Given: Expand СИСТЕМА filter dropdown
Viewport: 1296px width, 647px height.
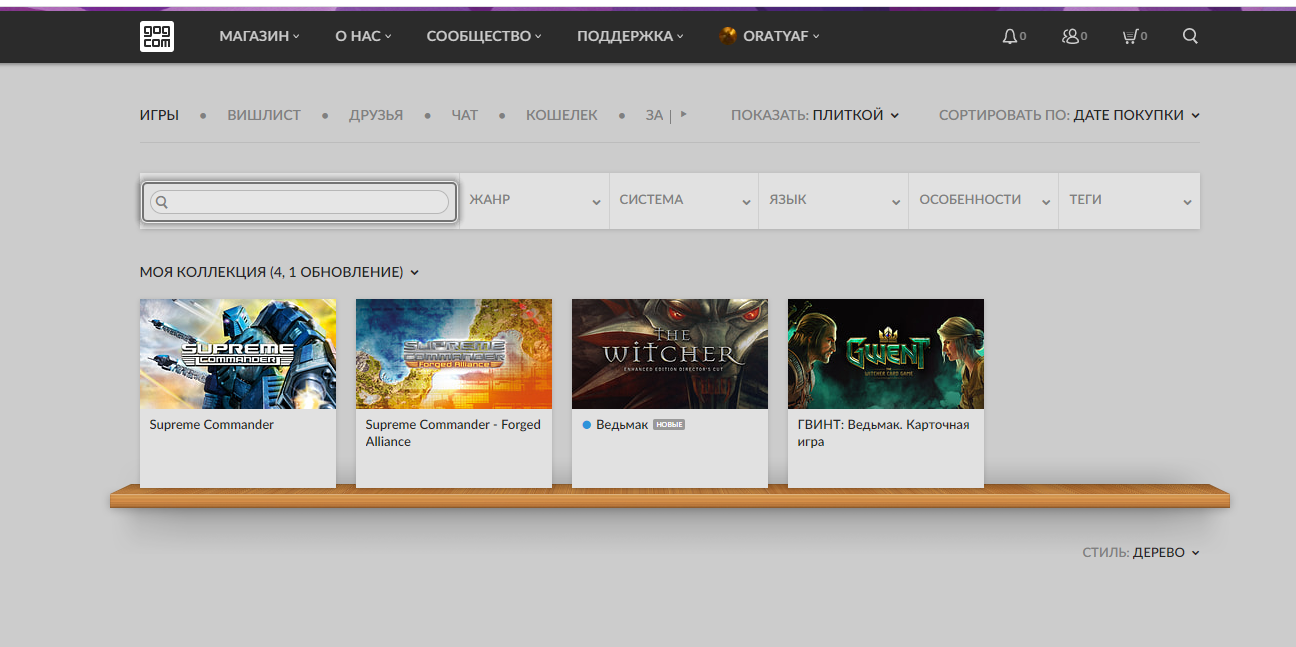Looking at the screenshot, I should [x=685, y=200].
